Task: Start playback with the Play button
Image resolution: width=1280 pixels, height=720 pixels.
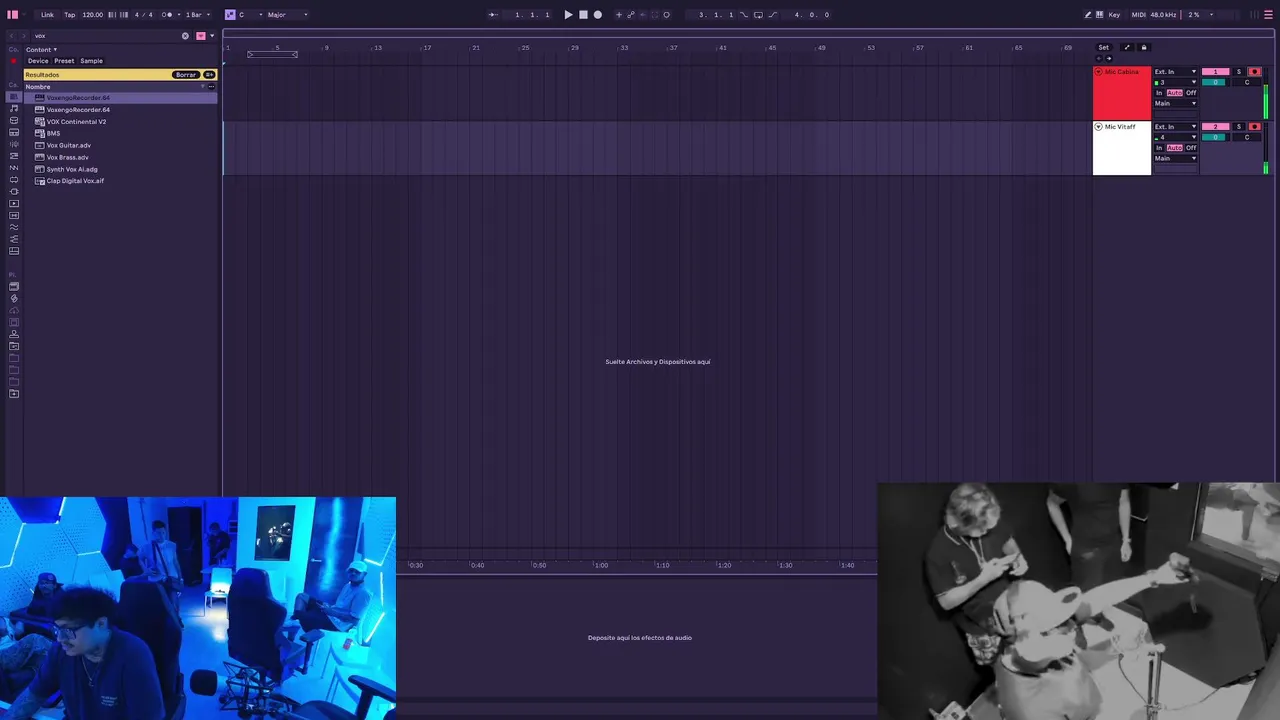Action: (569, 15)
